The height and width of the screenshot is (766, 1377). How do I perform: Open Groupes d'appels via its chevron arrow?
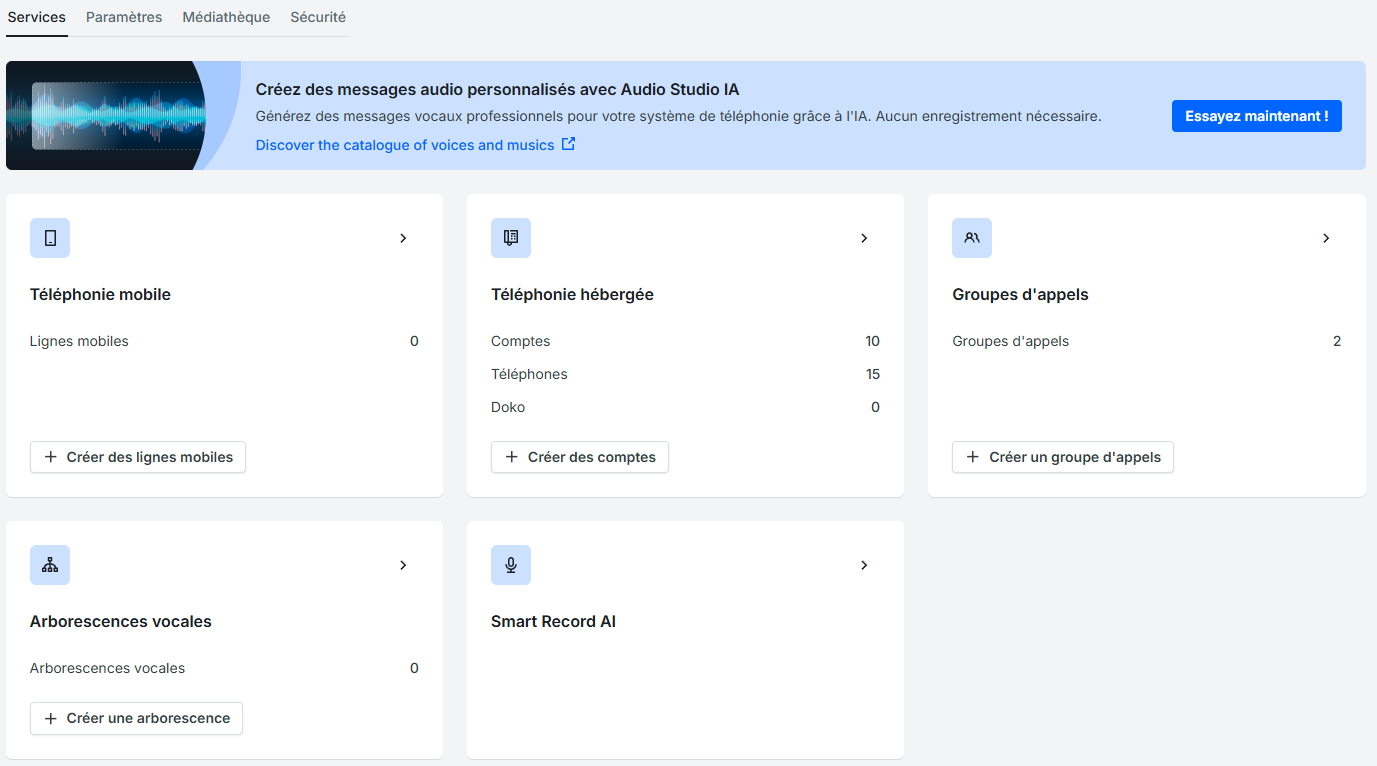[x=1326, y=238]
